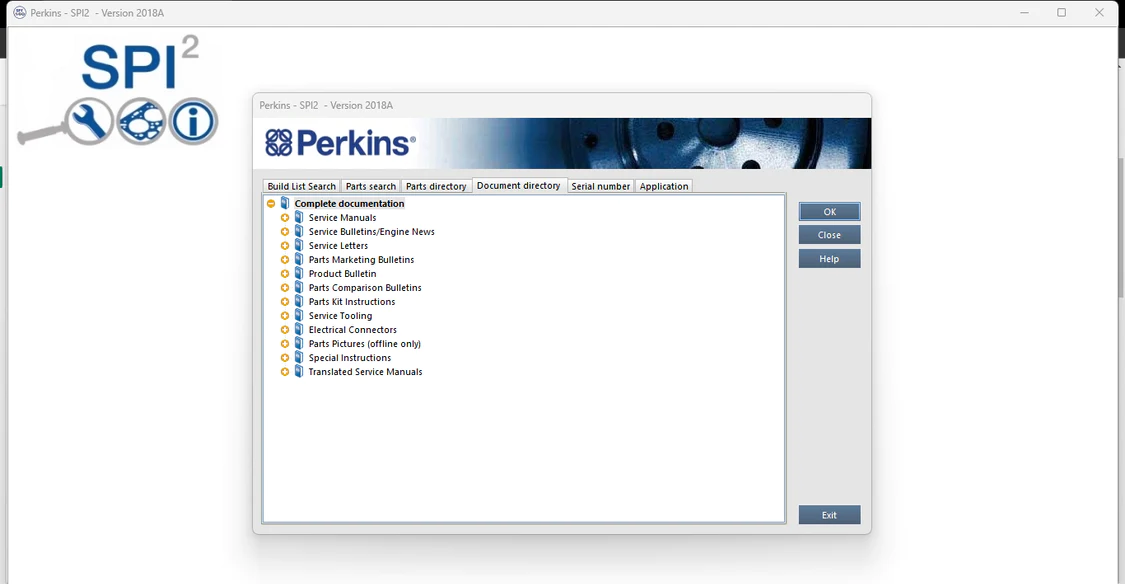Click the book icon beside Product Bulletin
Screen dimensions: 1125x584
298,274
